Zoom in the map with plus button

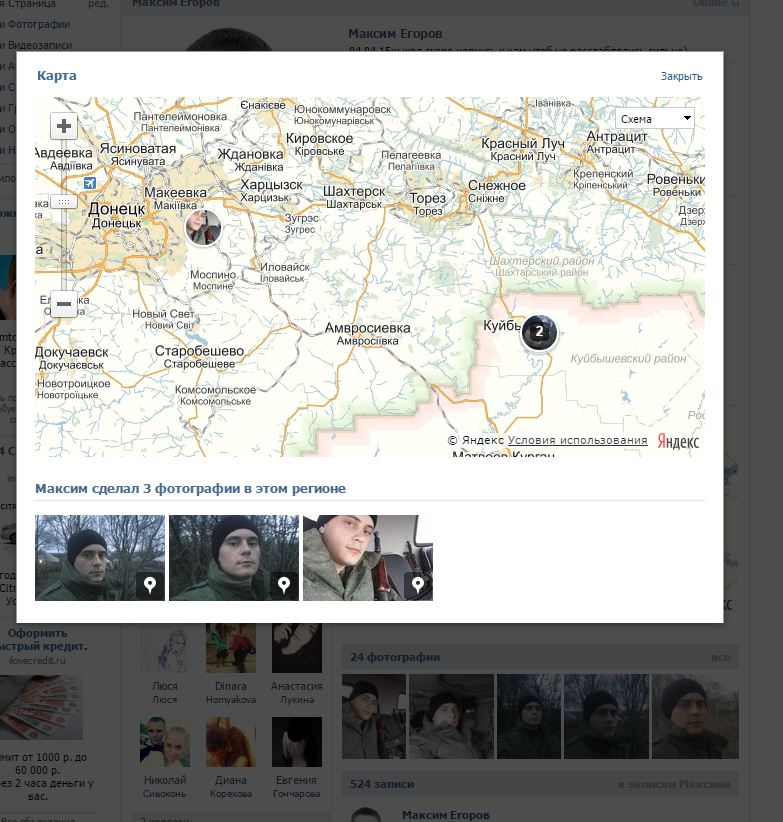[x=64, y=126]
